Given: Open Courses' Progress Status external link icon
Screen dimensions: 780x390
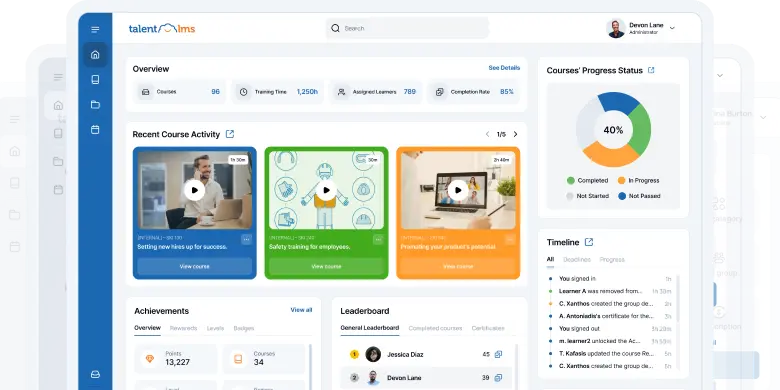Looking at the screenshot, I should (651, 70).
